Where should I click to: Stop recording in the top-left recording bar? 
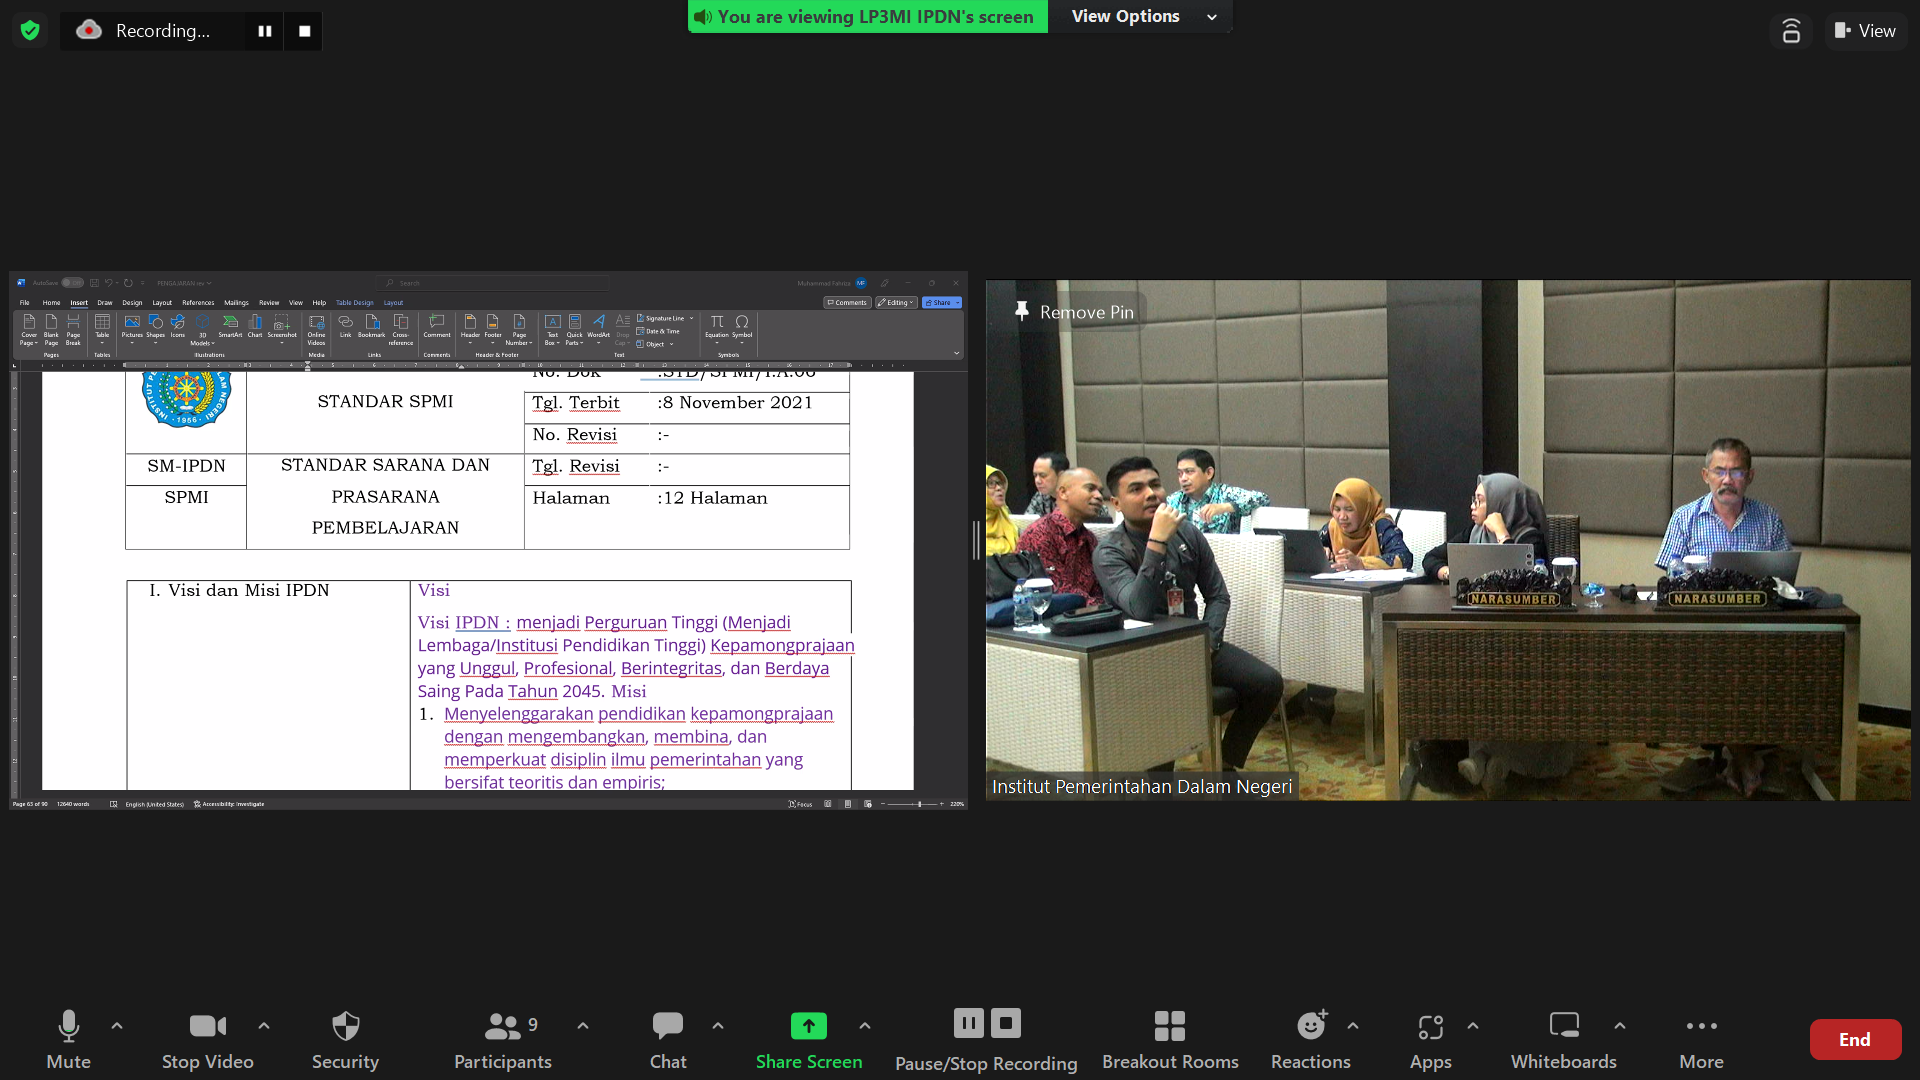[305, 31]
